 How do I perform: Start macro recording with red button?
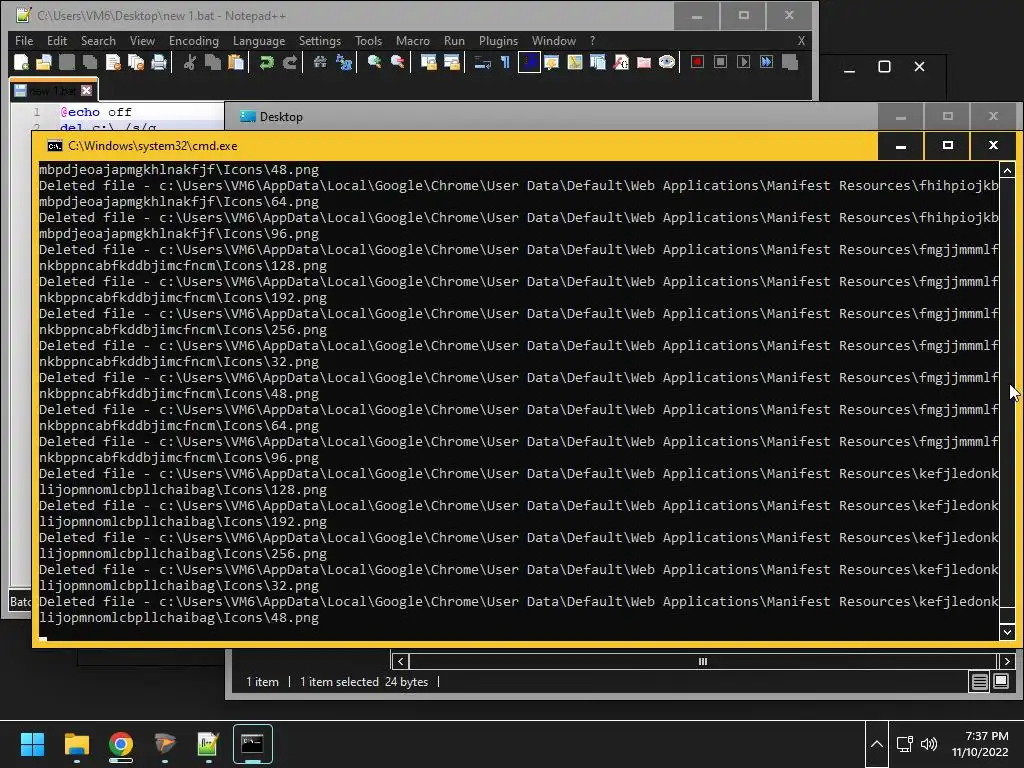click(697, 62)
